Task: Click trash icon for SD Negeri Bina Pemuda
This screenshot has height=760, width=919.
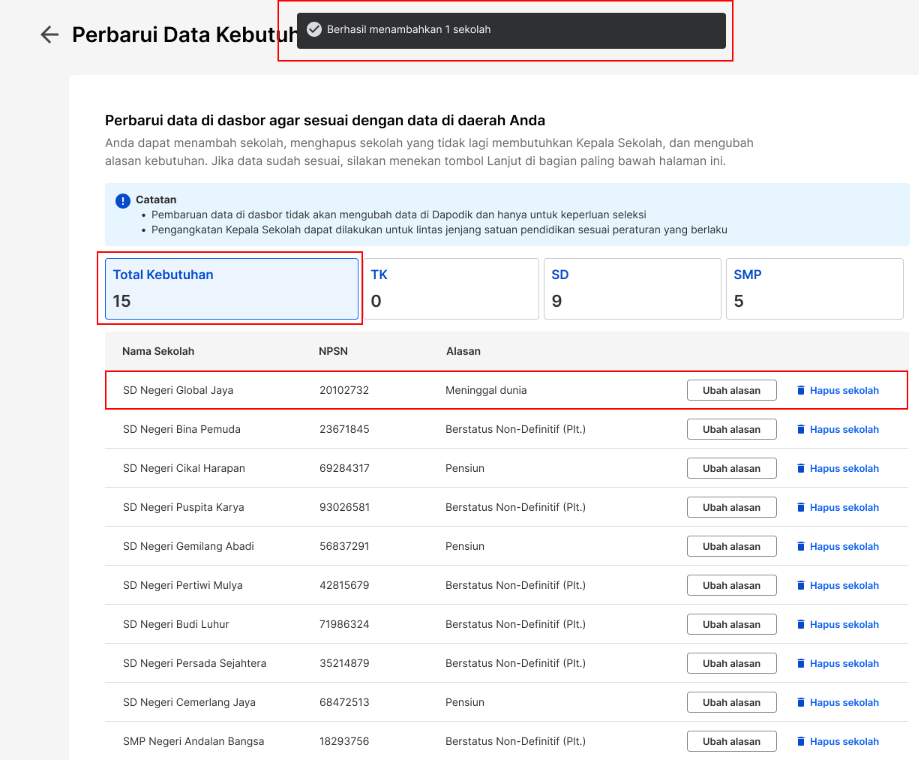Action: point(801,430)
